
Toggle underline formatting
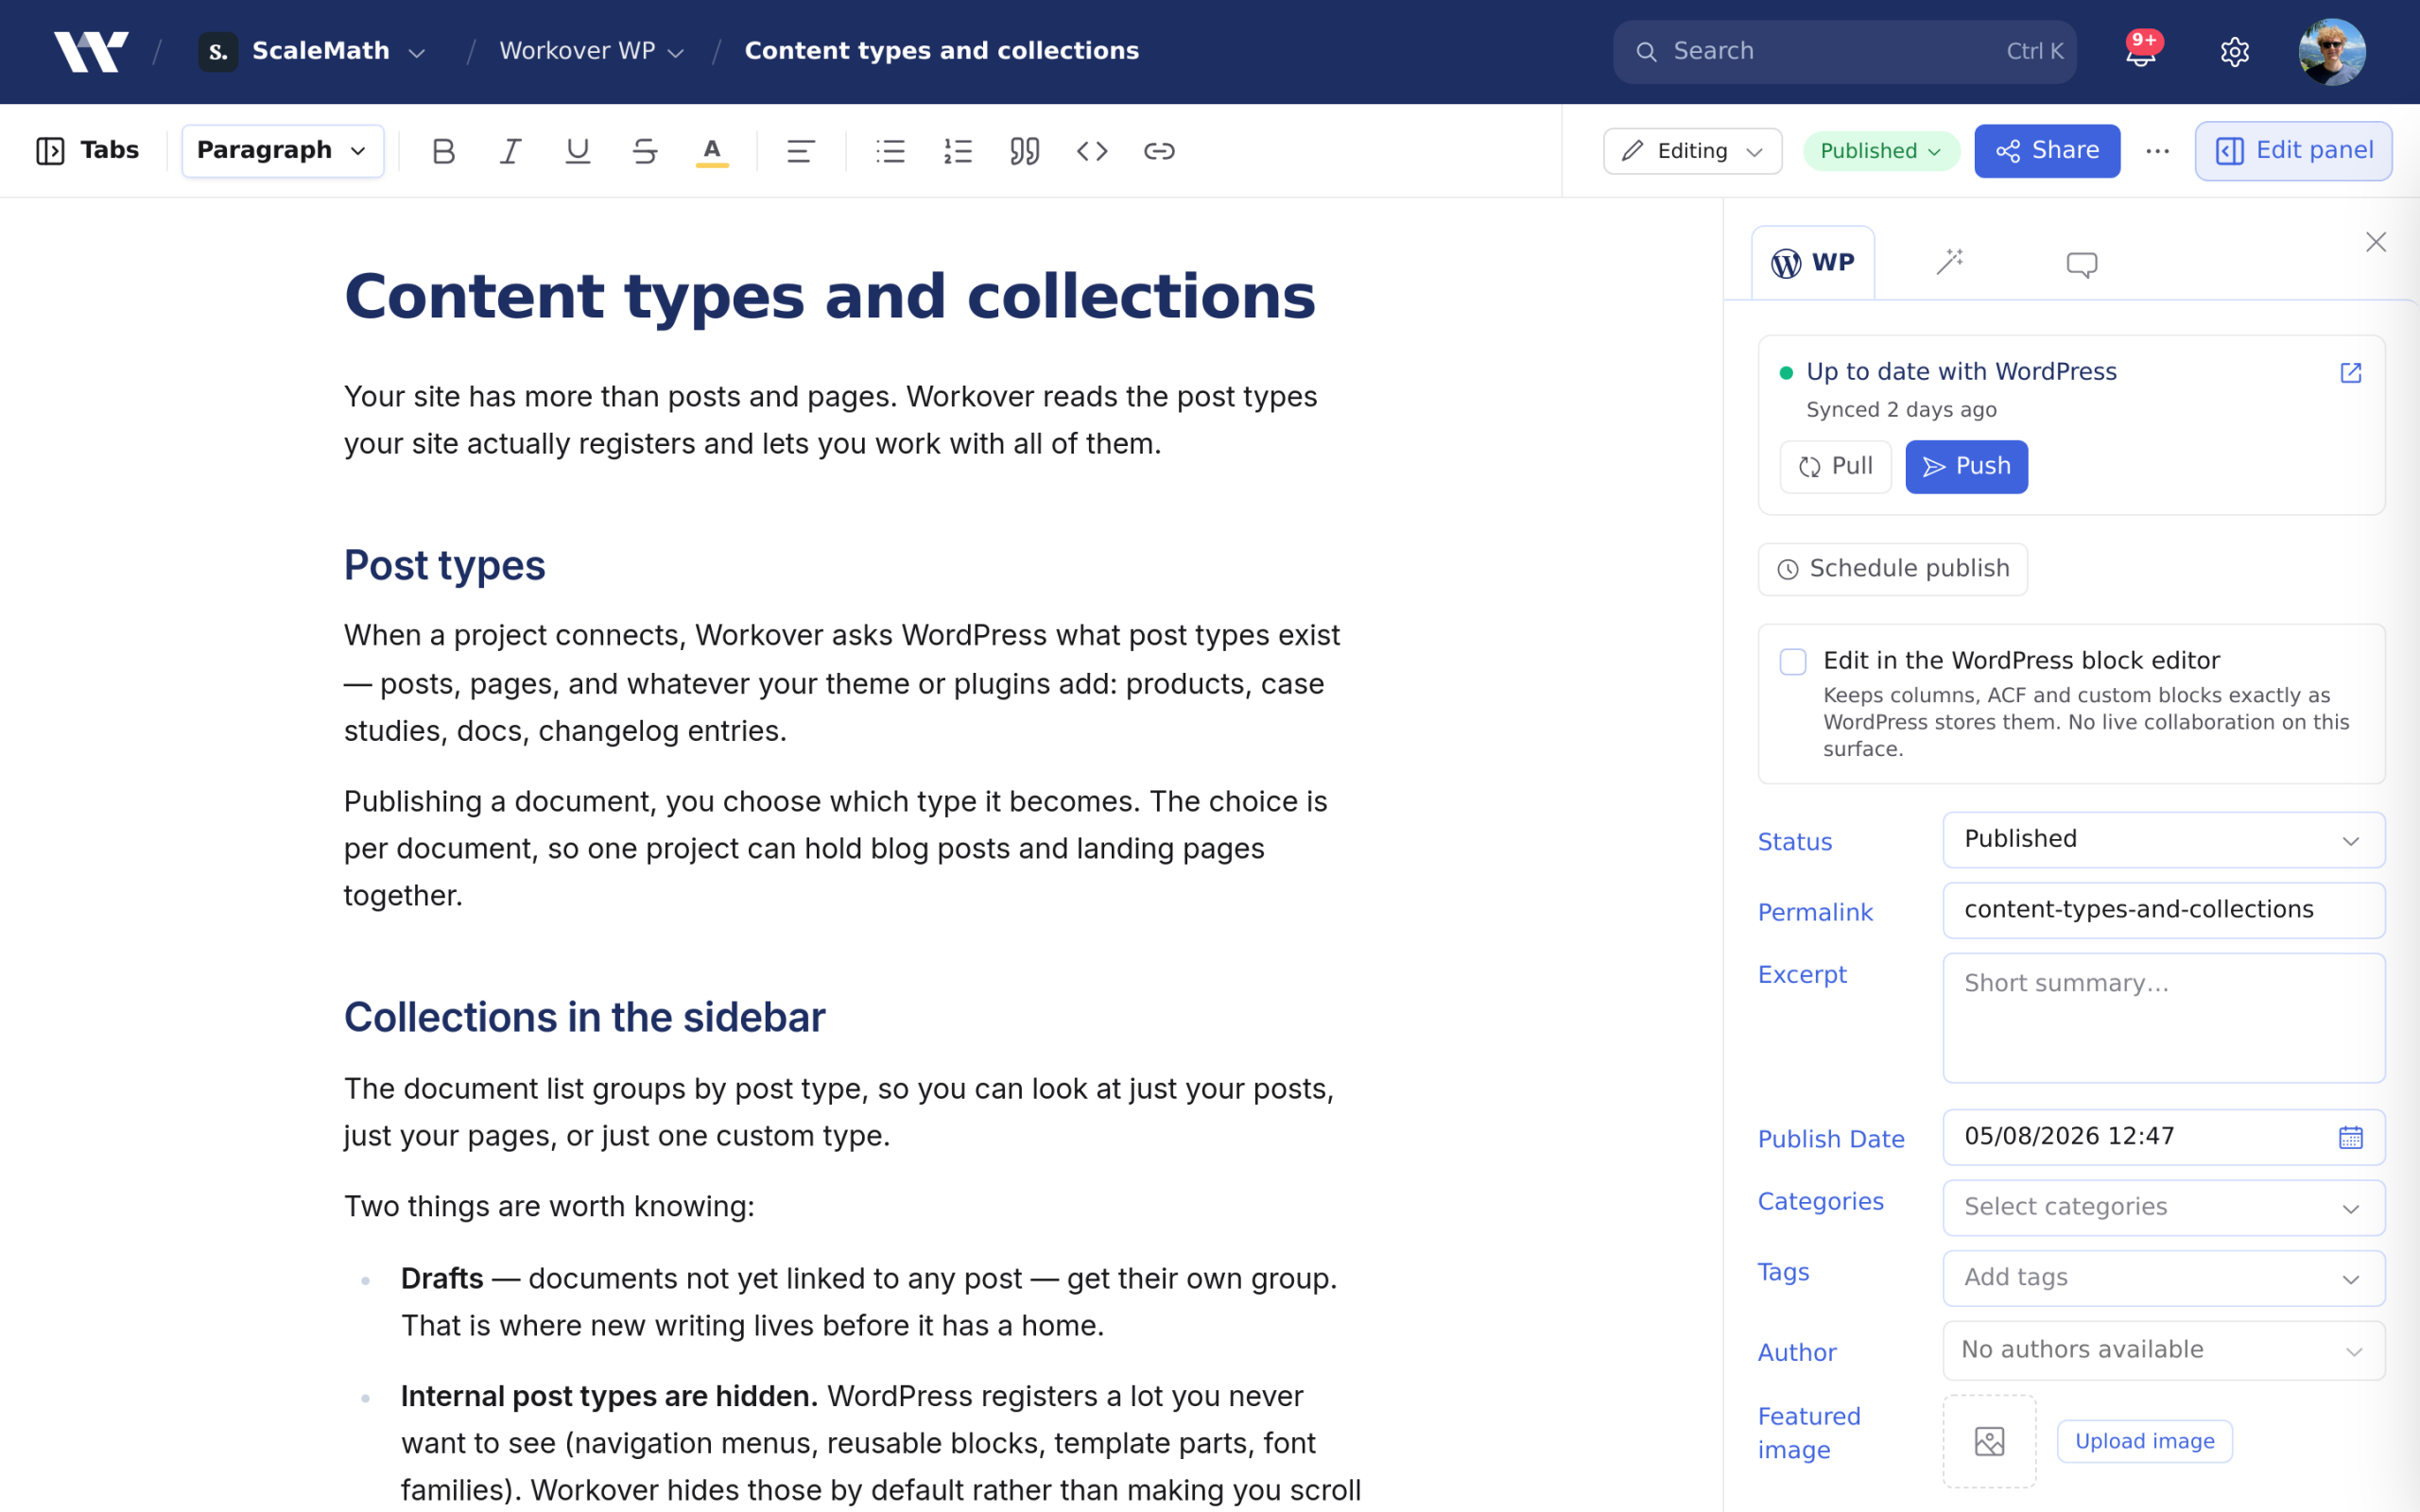(x=577, y=151)
